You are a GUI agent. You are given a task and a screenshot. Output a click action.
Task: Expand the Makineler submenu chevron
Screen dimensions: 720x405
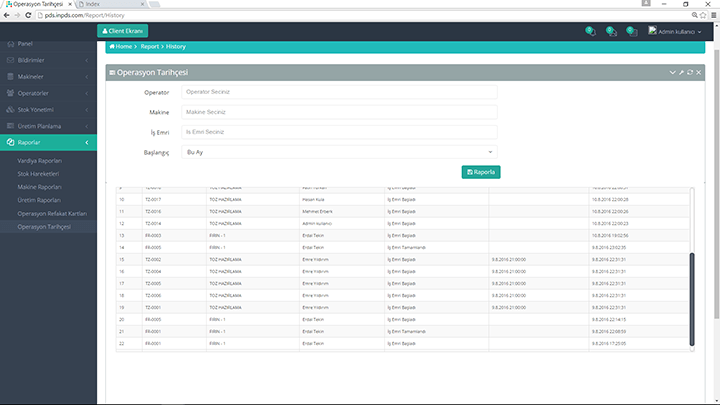(x=87, y=77)
